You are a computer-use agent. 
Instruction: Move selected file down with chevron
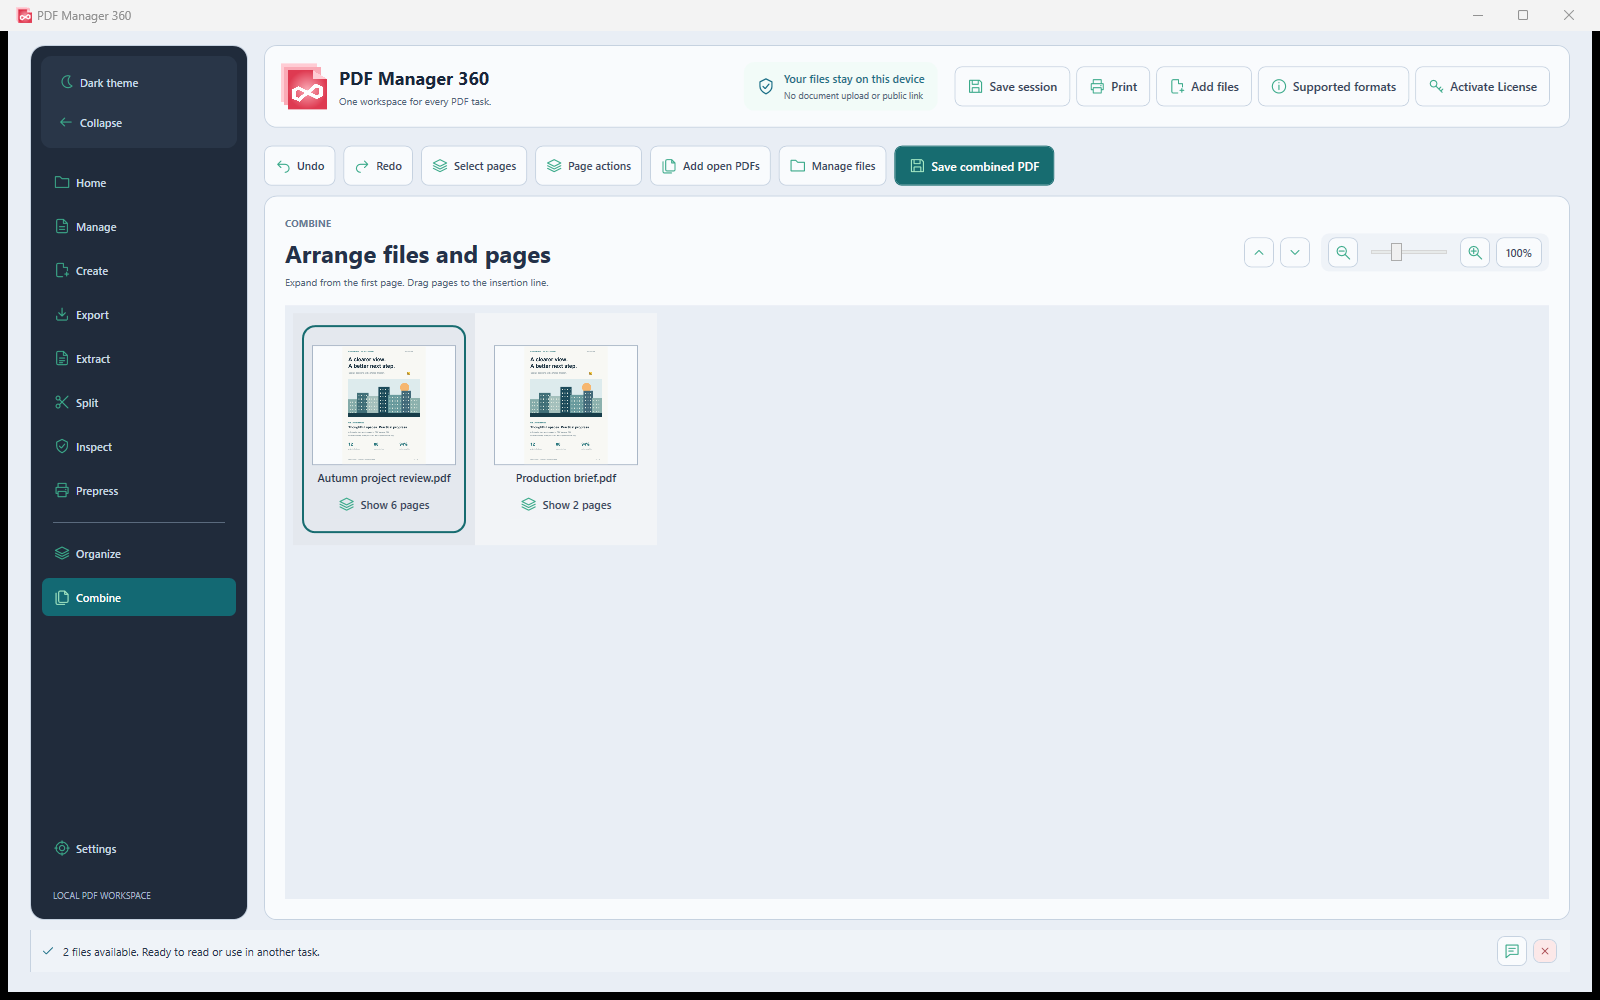(x=1295, y=253)
